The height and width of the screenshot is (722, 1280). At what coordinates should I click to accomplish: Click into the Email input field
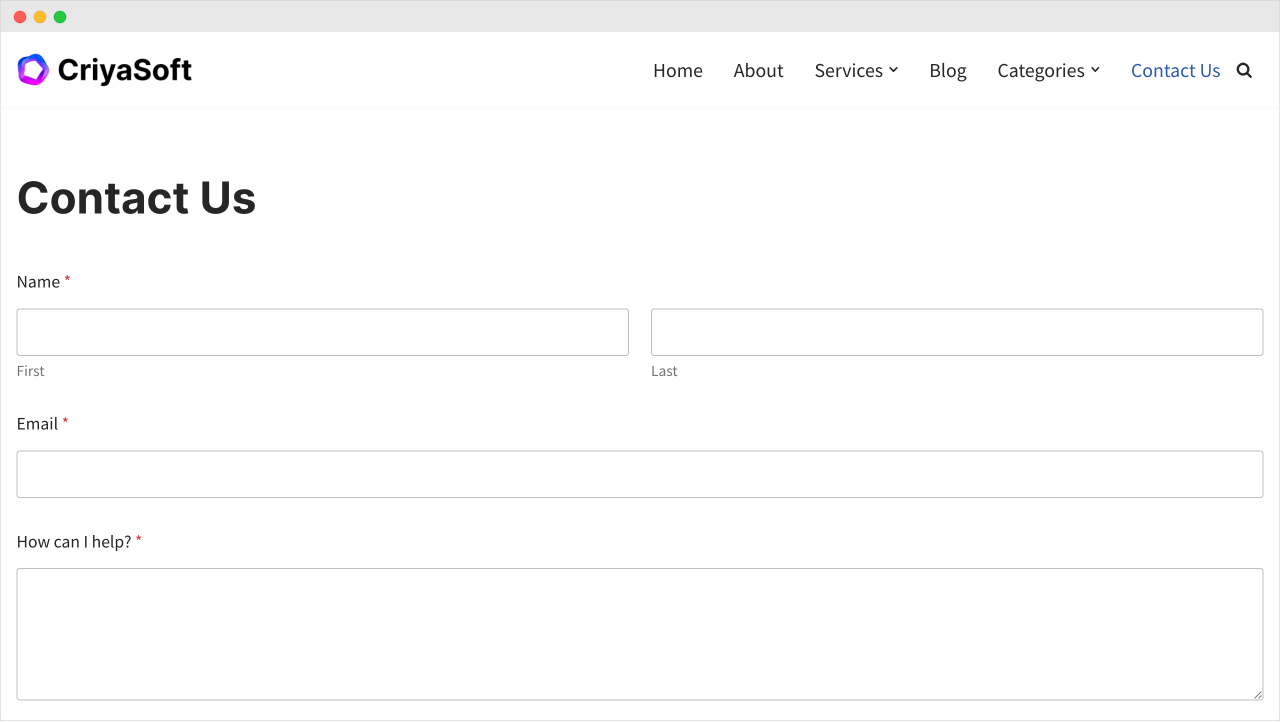(640, 474)
